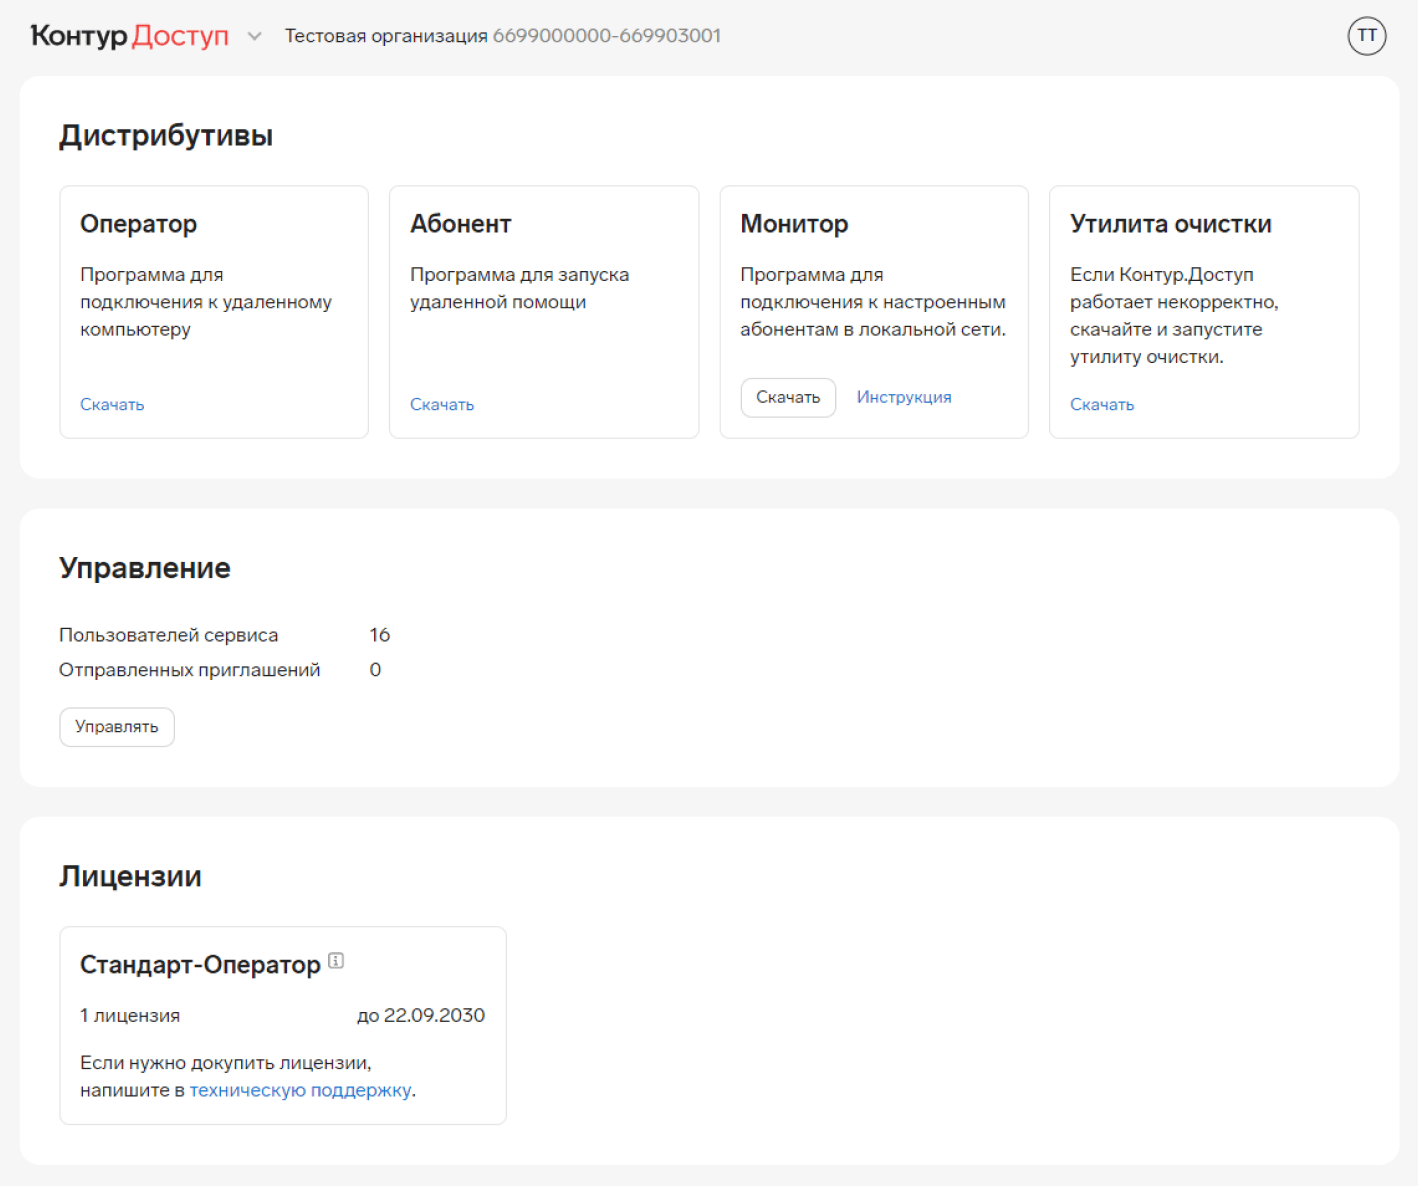Expand the product switcher chevron next to Доступ
This screenshot has width=1418, height=1186.
tap(255, 37)
